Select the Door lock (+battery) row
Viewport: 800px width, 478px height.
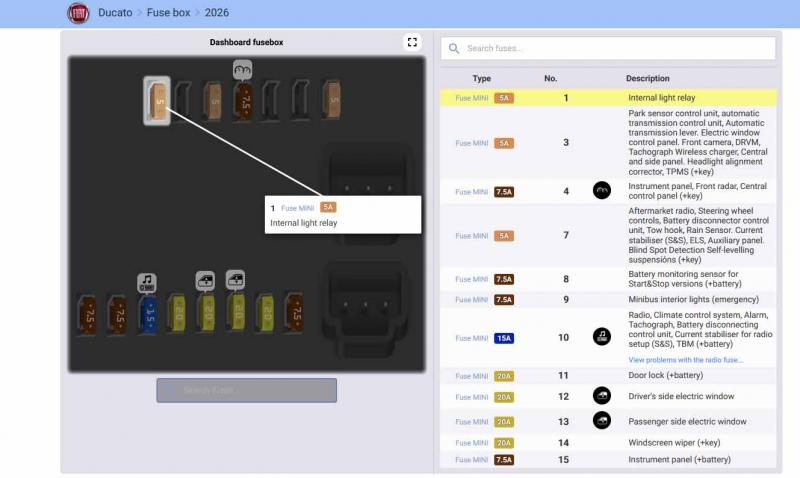pos(608,375)
